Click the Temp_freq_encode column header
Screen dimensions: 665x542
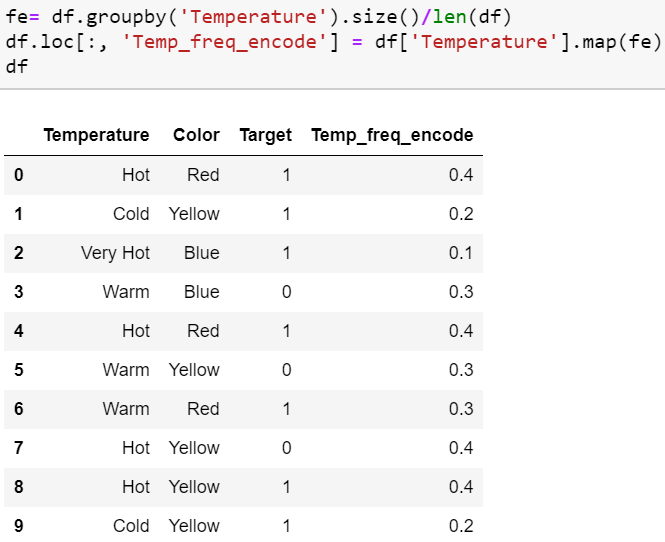tap(392, 135)
